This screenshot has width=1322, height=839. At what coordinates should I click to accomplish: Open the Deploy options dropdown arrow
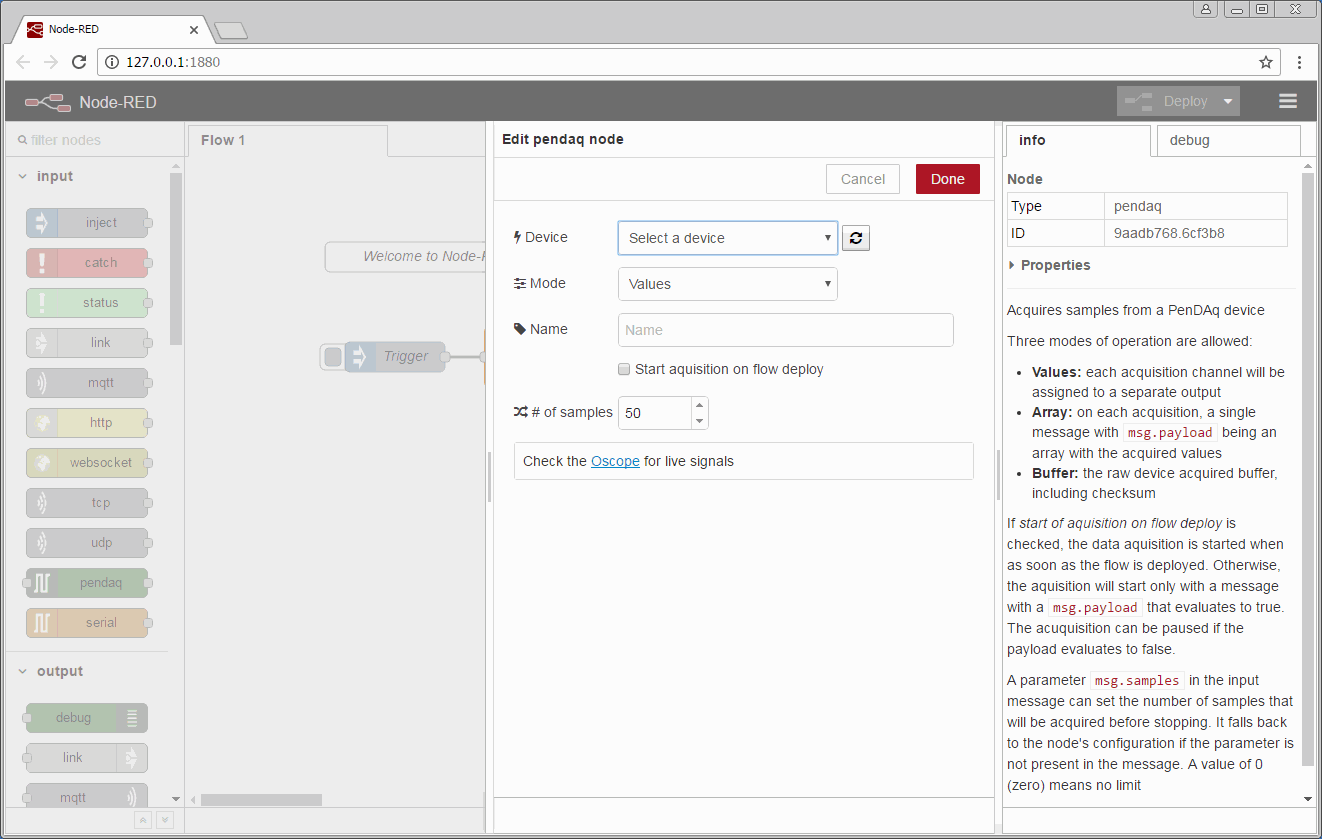(1229, 101)
